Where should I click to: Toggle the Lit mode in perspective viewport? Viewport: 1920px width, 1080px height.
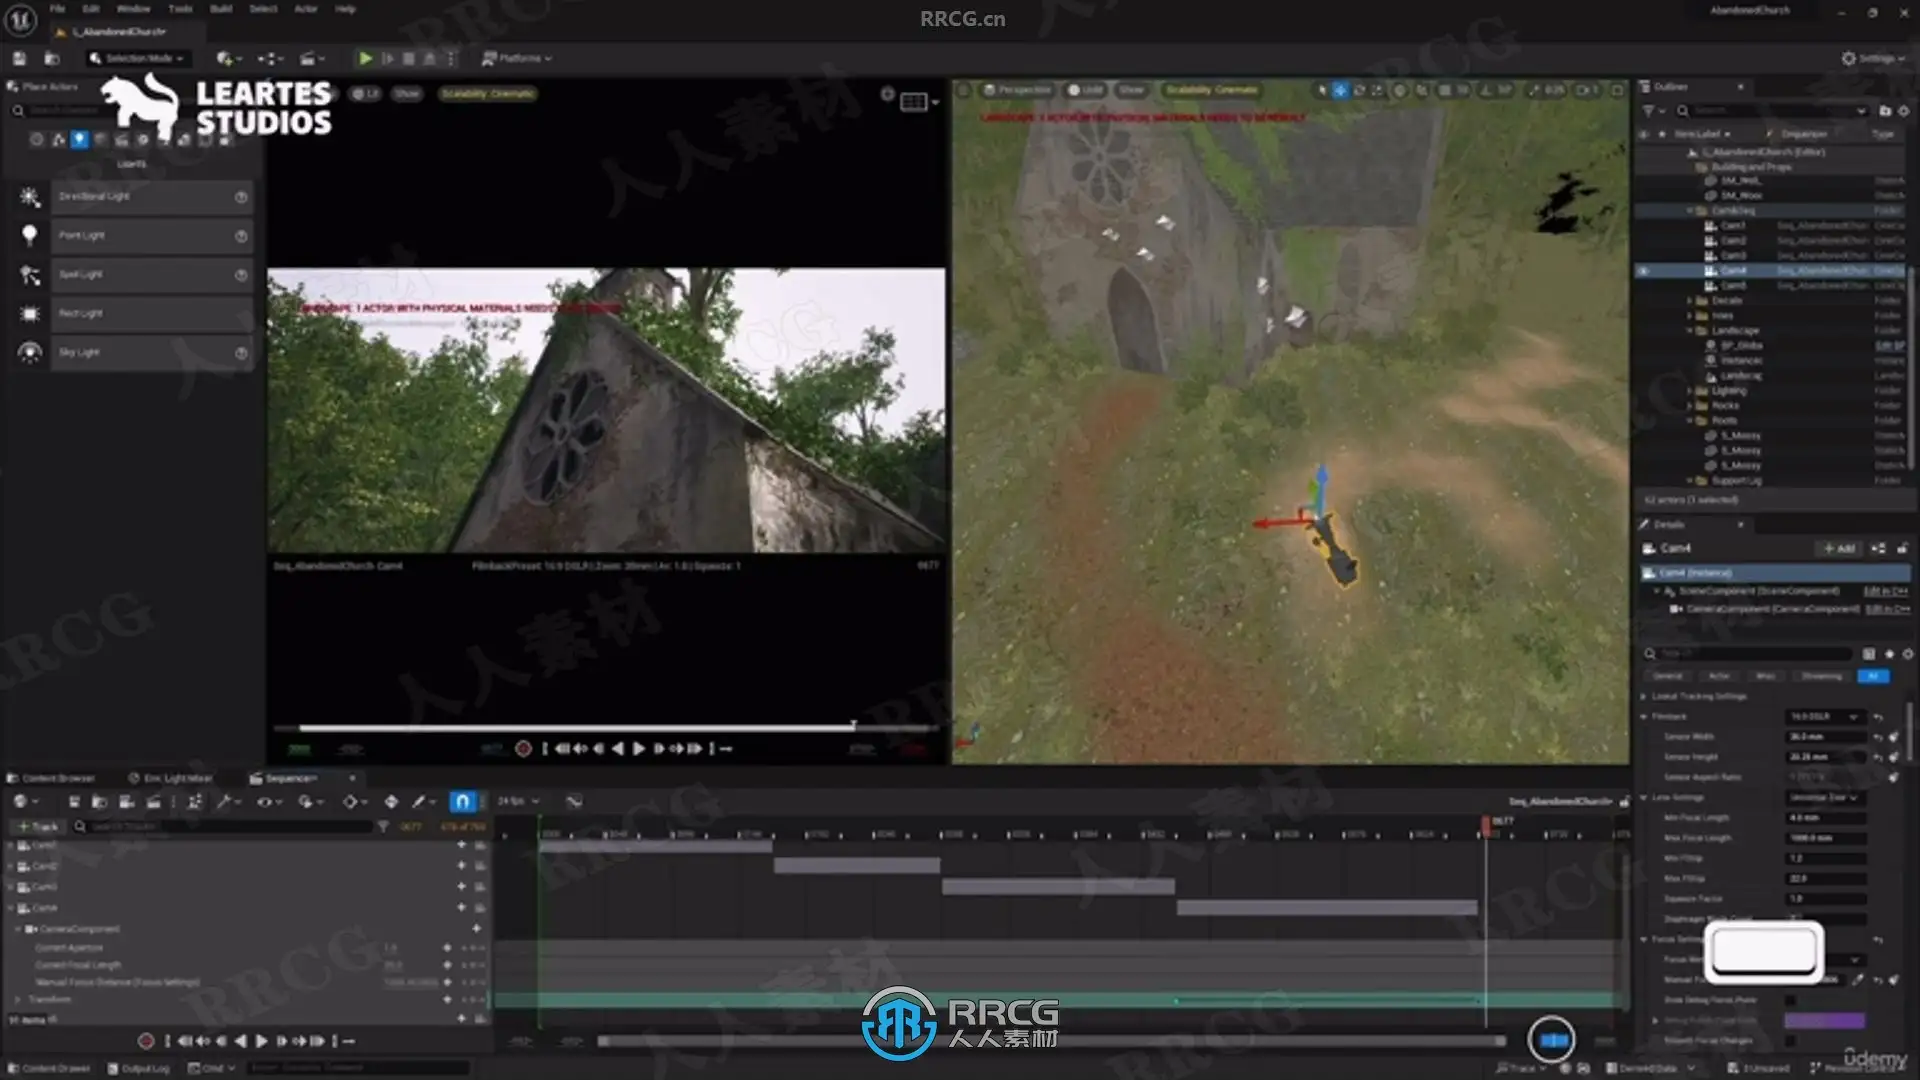1085,90
